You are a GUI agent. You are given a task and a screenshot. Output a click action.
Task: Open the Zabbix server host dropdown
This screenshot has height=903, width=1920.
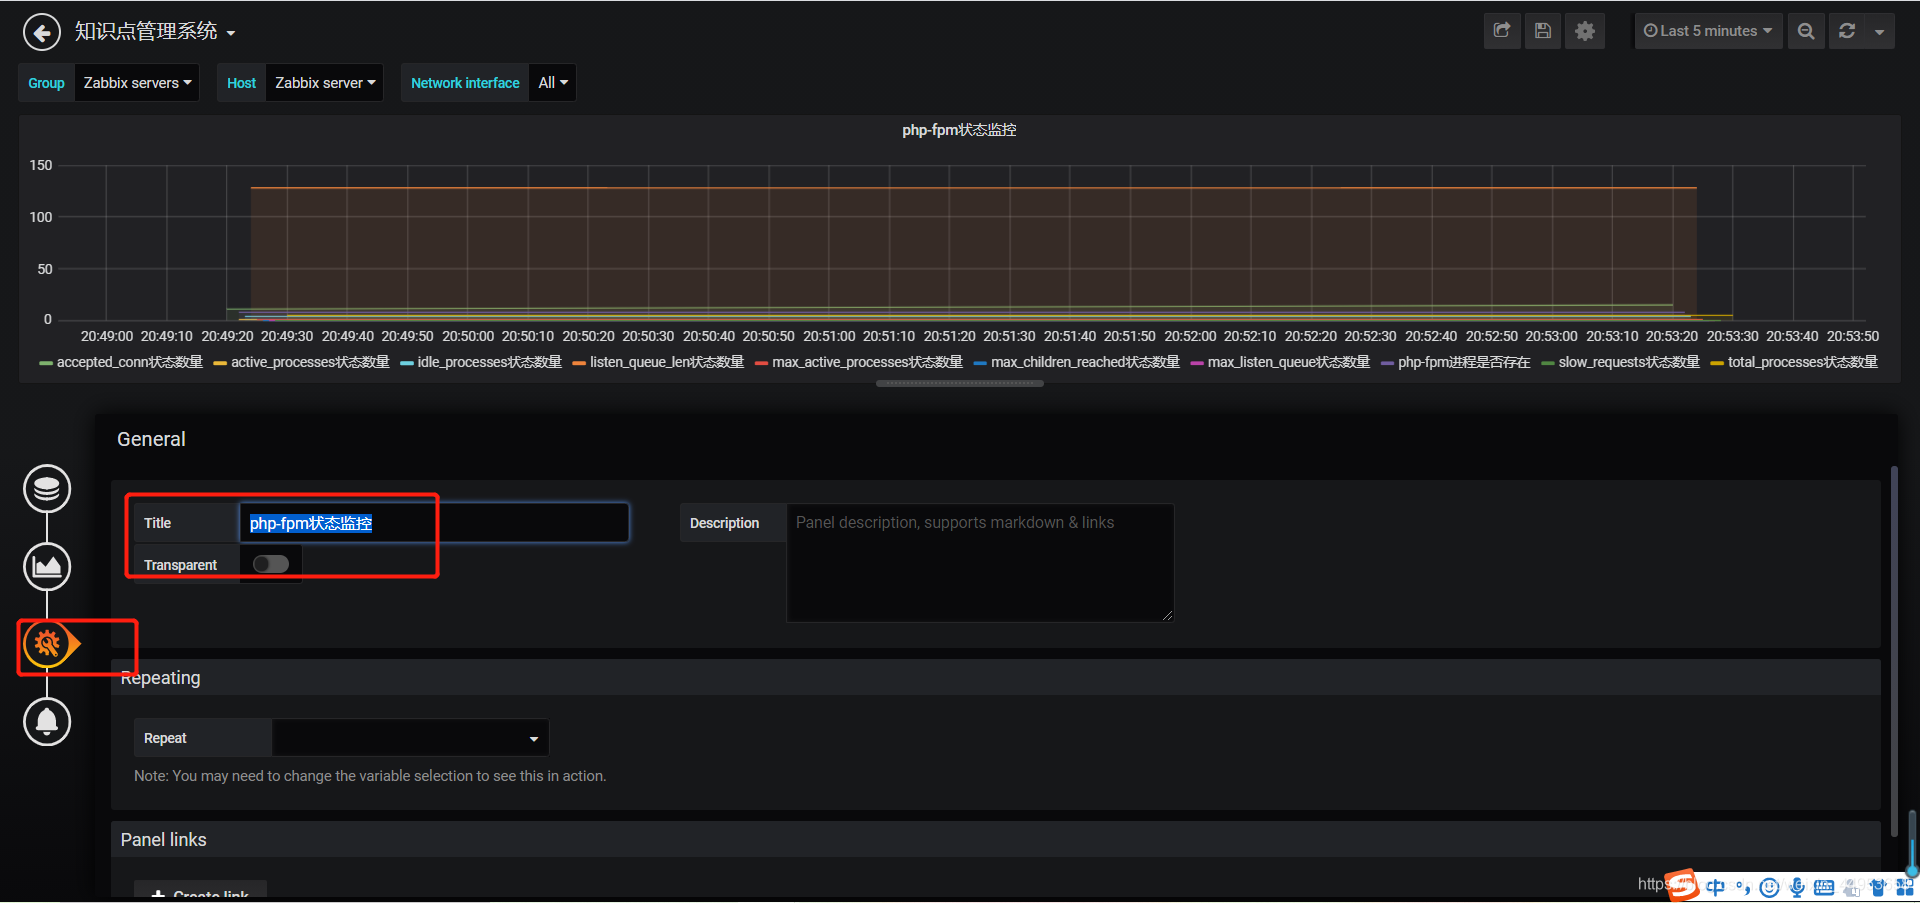pos(325,83)
